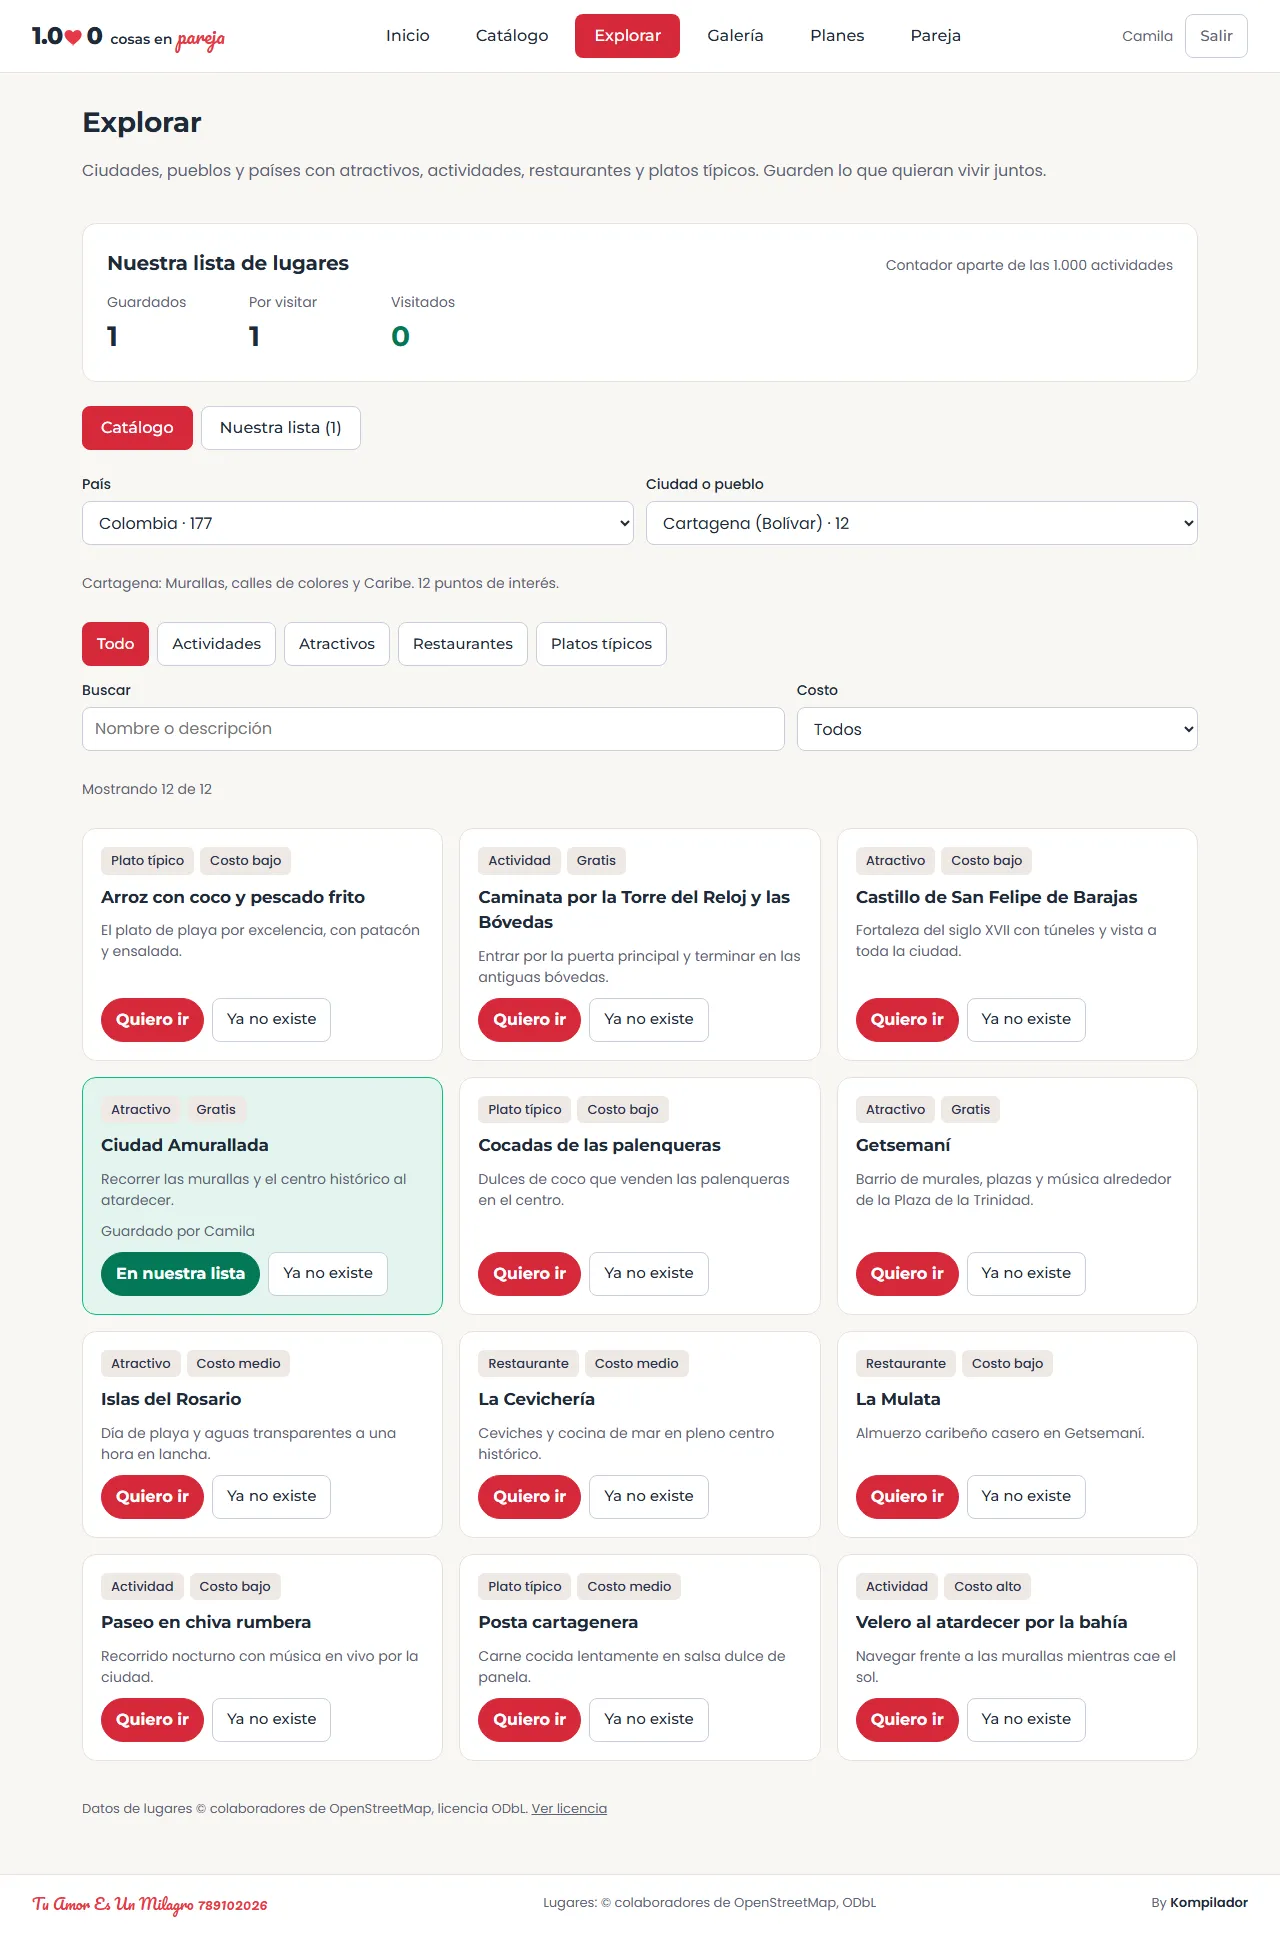Toggle En nuestra lista on Ciudad Amurallada
This screenshot has width=1280, height=1934.
pyautogui.click(x=180, y=1274)
